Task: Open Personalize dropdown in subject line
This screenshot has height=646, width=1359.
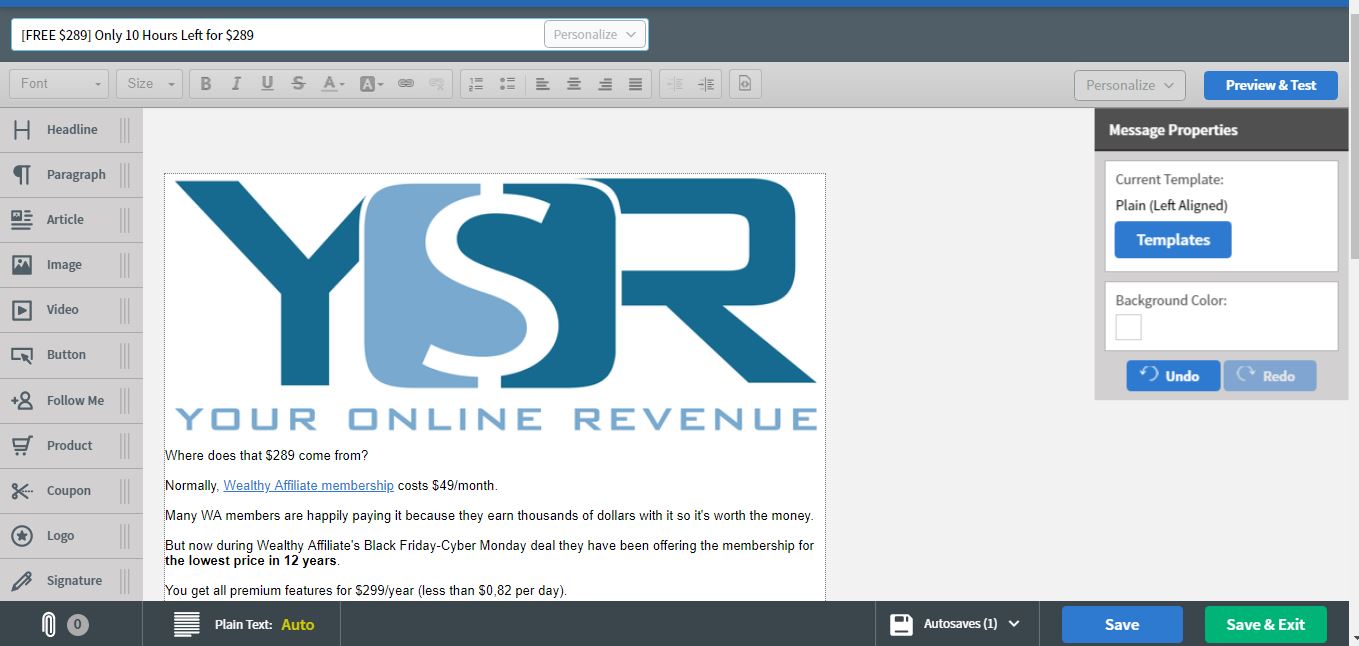Action: (595, 34)
